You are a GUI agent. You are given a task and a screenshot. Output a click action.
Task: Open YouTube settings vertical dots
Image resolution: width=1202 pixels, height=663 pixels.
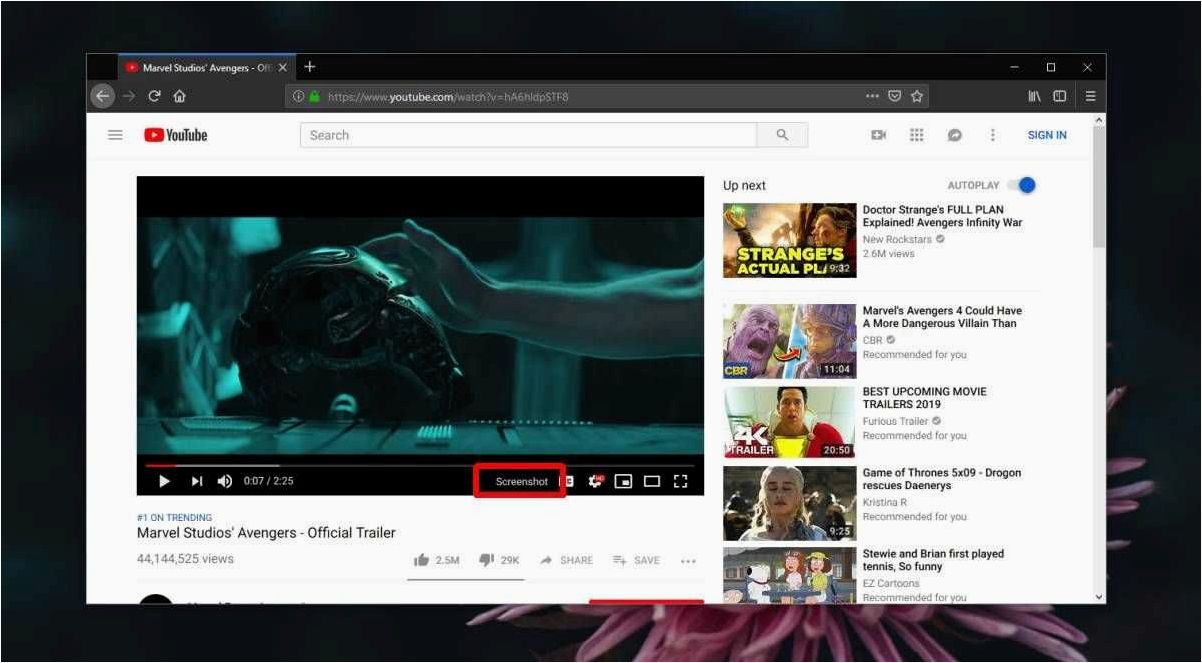coord(992,135)
